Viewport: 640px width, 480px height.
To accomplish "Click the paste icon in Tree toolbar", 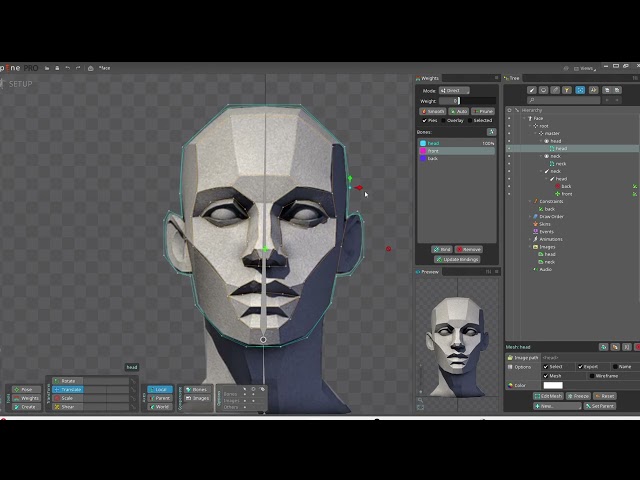I will tap(617, 90).
